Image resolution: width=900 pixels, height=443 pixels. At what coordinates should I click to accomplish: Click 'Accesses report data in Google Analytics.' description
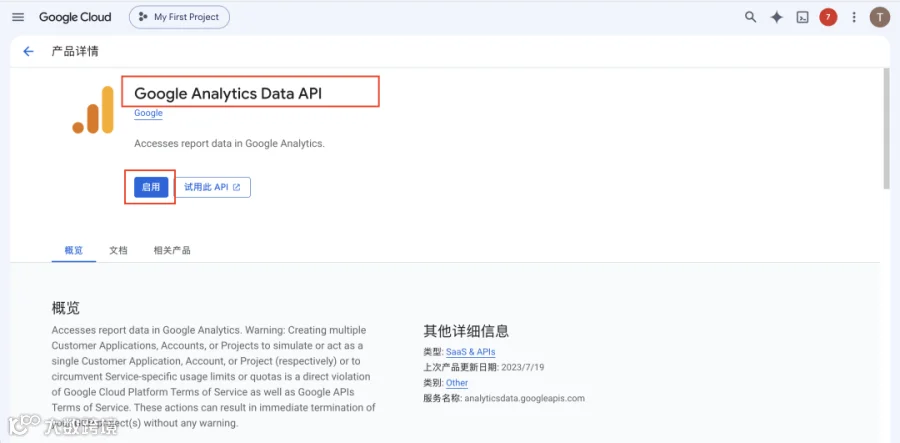tap(230, 143)
